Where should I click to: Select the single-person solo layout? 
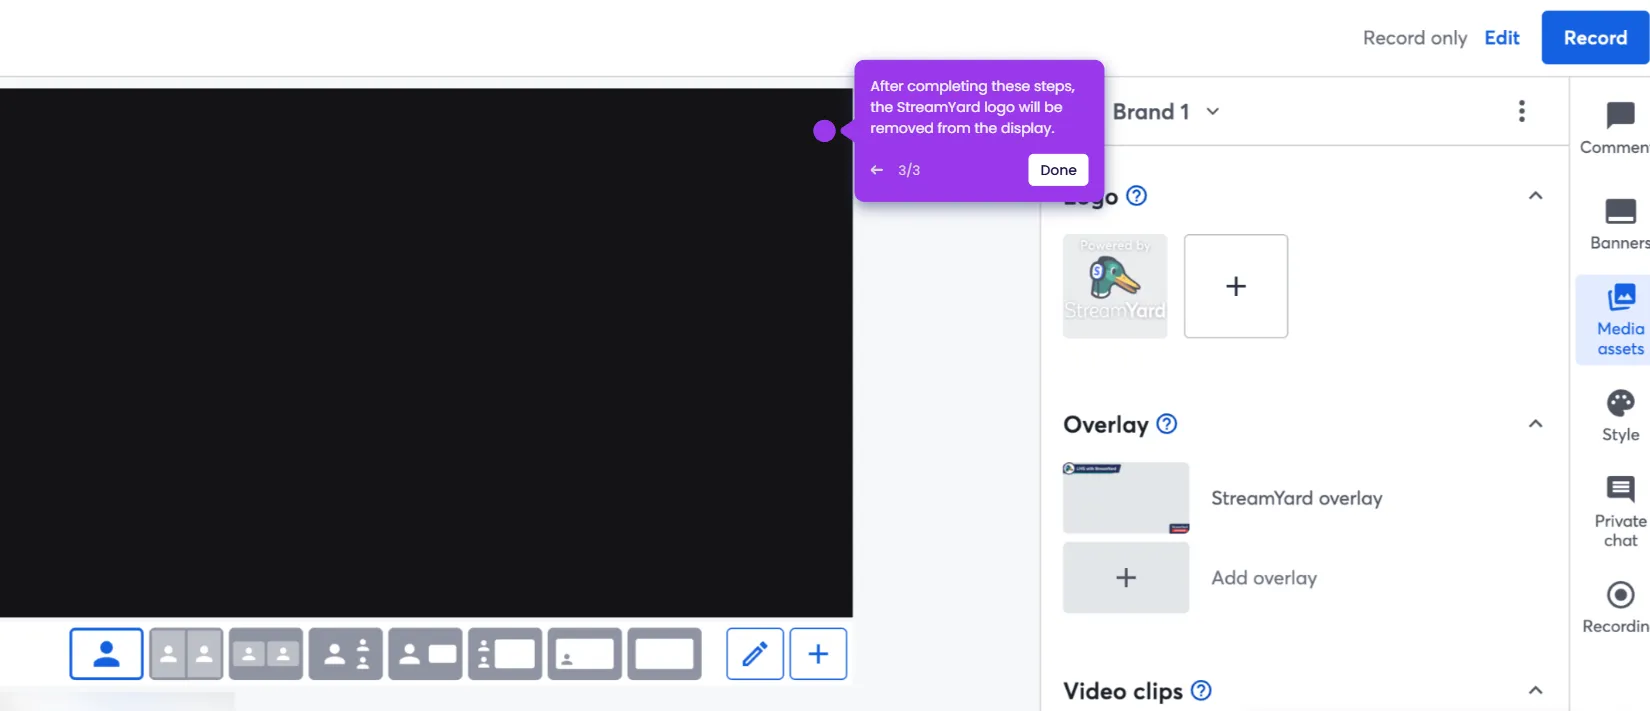[x=106, y=654]
